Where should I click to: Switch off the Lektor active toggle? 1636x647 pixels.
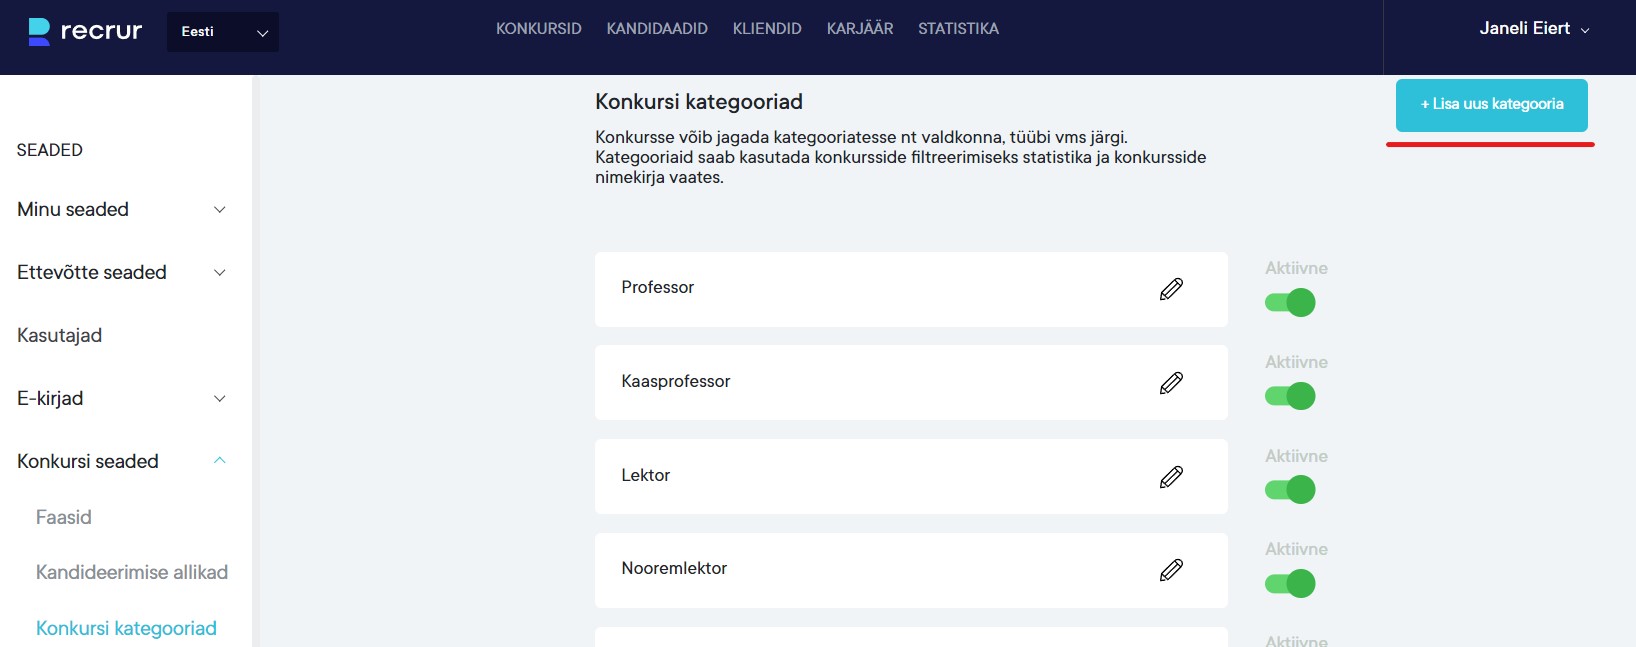[x=1290, y=490]
